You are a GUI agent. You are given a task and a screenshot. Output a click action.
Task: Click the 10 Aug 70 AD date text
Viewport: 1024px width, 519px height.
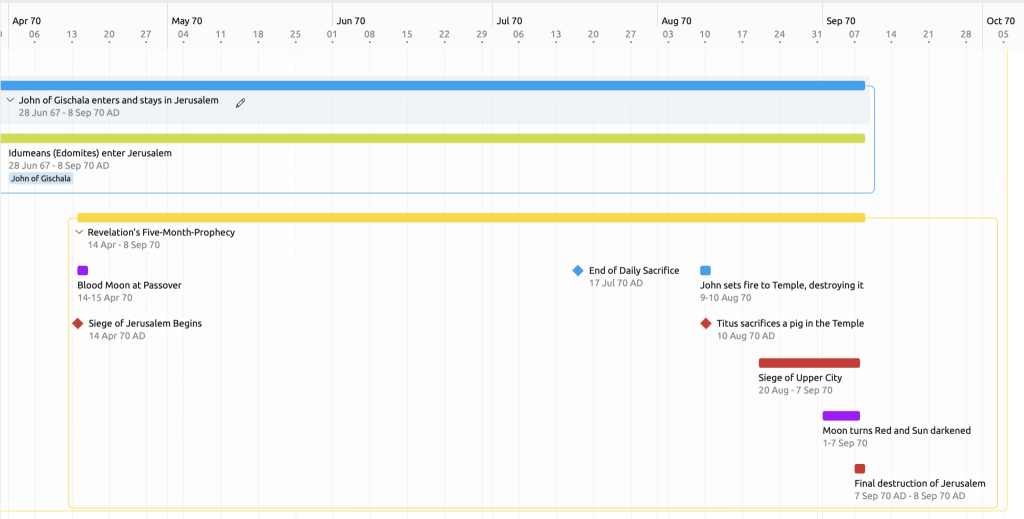[746, 336]
